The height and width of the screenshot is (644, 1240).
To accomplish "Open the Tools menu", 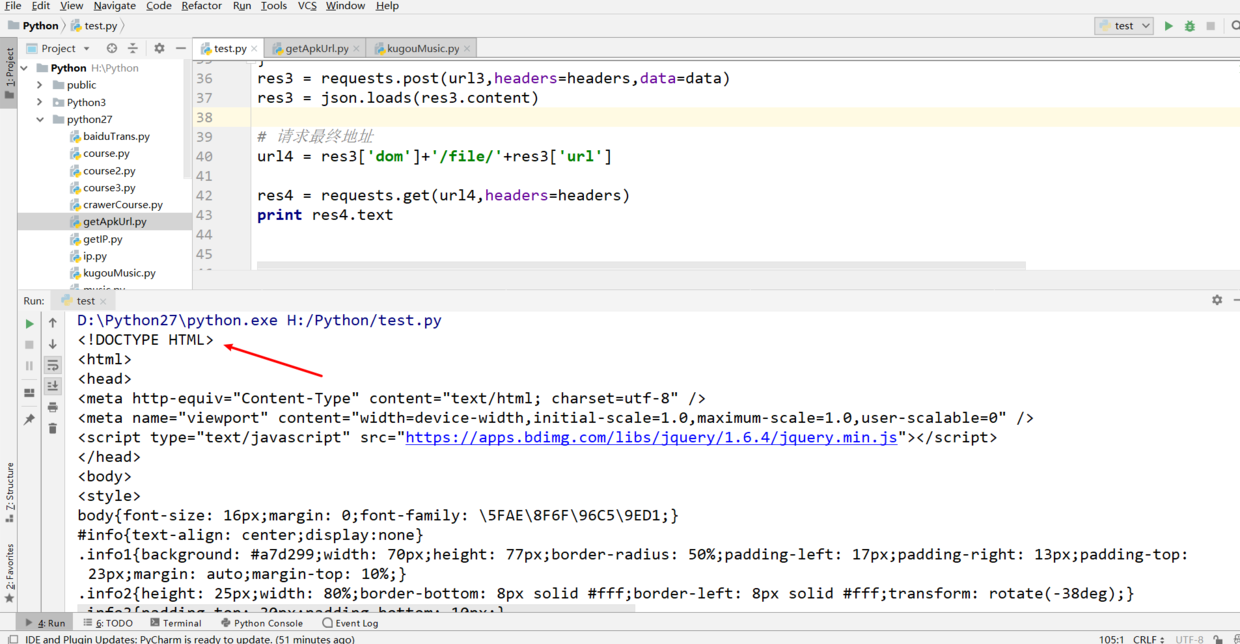I will click(x=274, y=6).
